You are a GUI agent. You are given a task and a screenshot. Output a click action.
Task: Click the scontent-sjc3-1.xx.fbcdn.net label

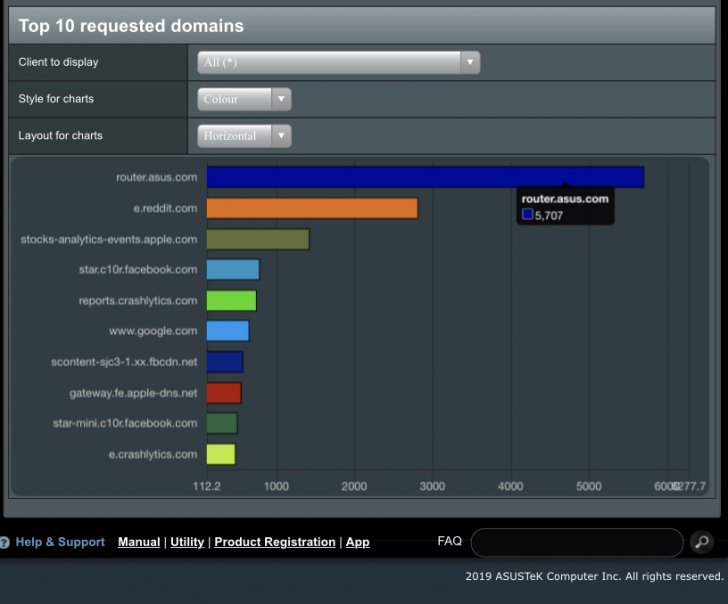point(124,362)
